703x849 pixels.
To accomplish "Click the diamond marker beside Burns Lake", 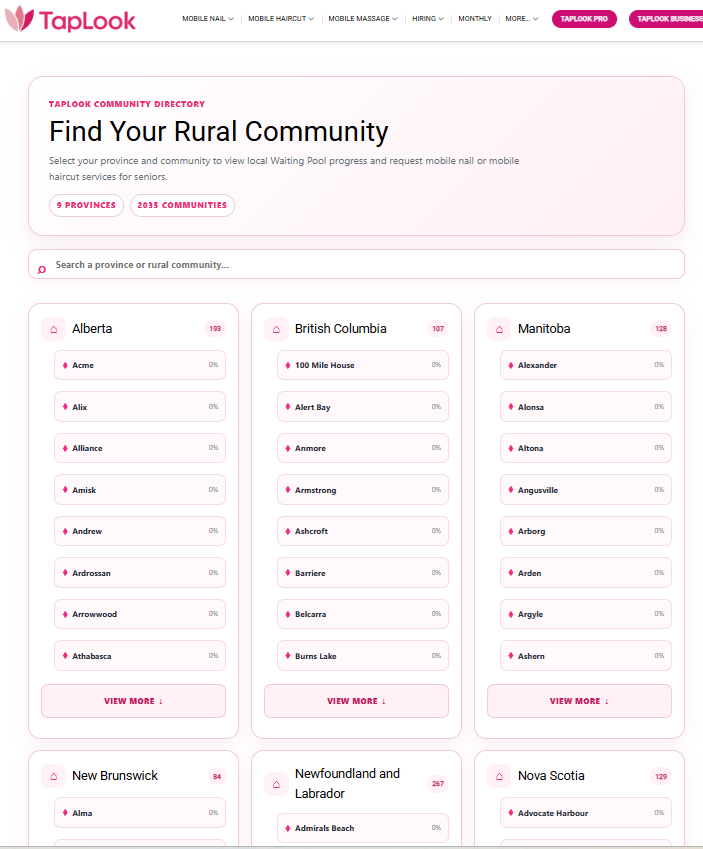I will tap(288, 656).
